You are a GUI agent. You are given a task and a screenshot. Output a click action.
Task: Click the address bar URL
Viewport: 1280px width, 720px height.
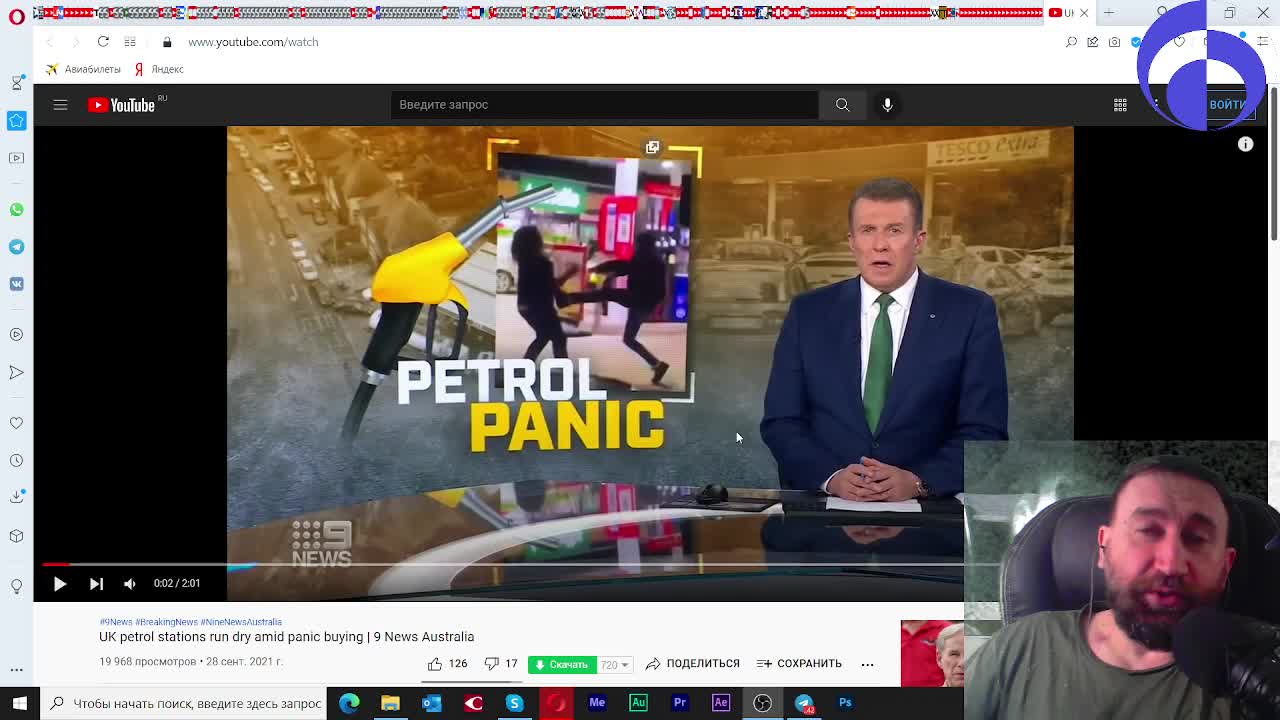[x=253, y=42]
